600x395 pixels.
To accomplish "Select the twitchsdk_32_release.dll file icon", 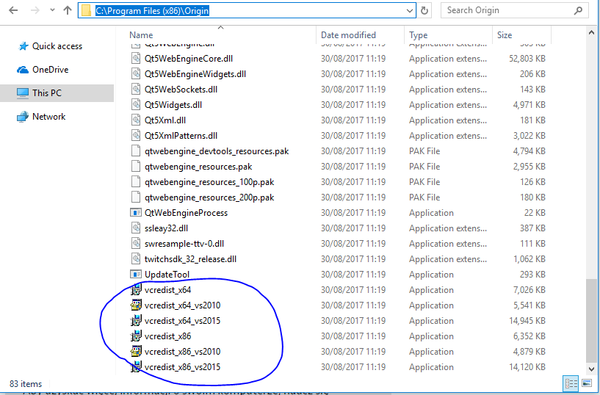I will [136, 259].
